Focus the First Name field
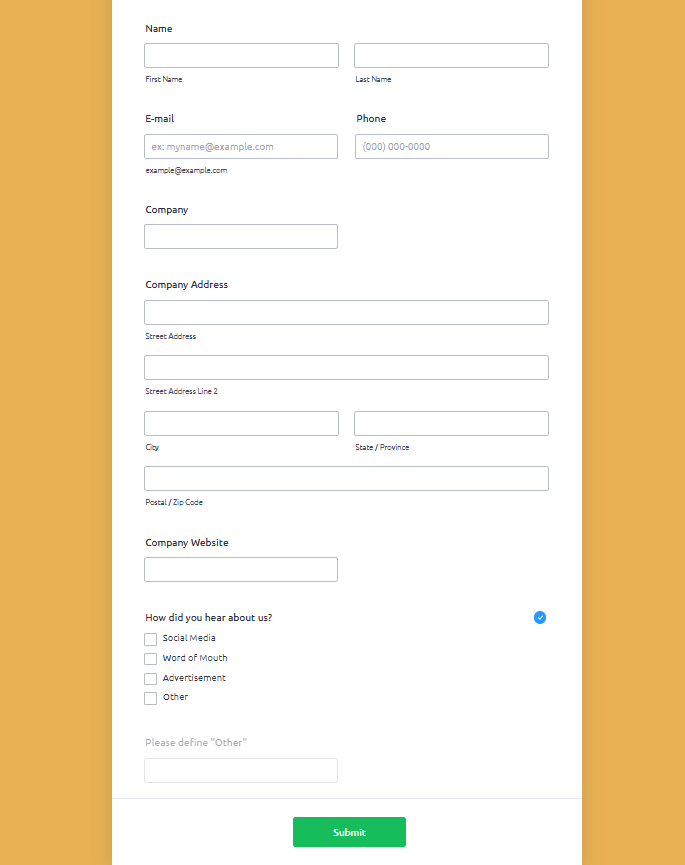685x865 pixels. point(242,56)
